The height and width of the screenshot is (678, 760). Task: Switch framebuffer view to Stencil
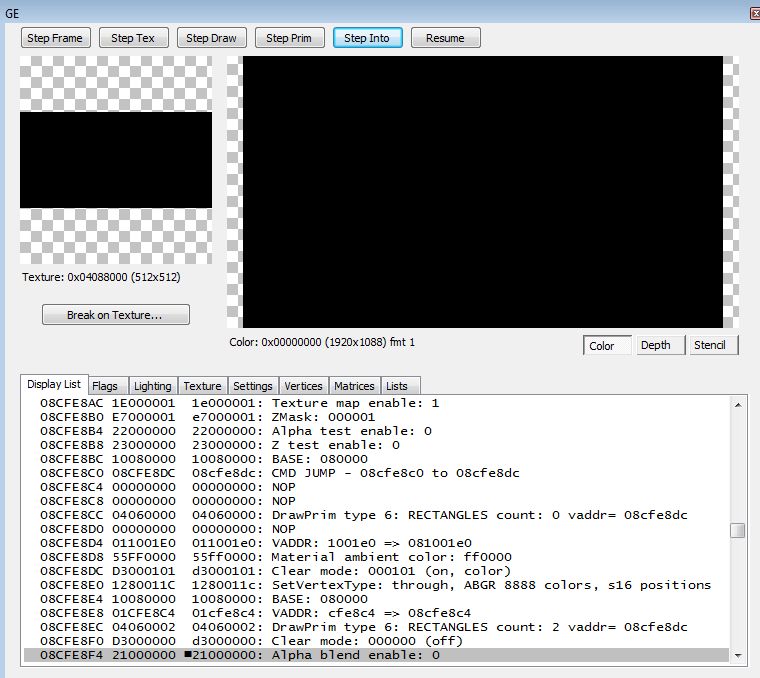pos(713,346)
